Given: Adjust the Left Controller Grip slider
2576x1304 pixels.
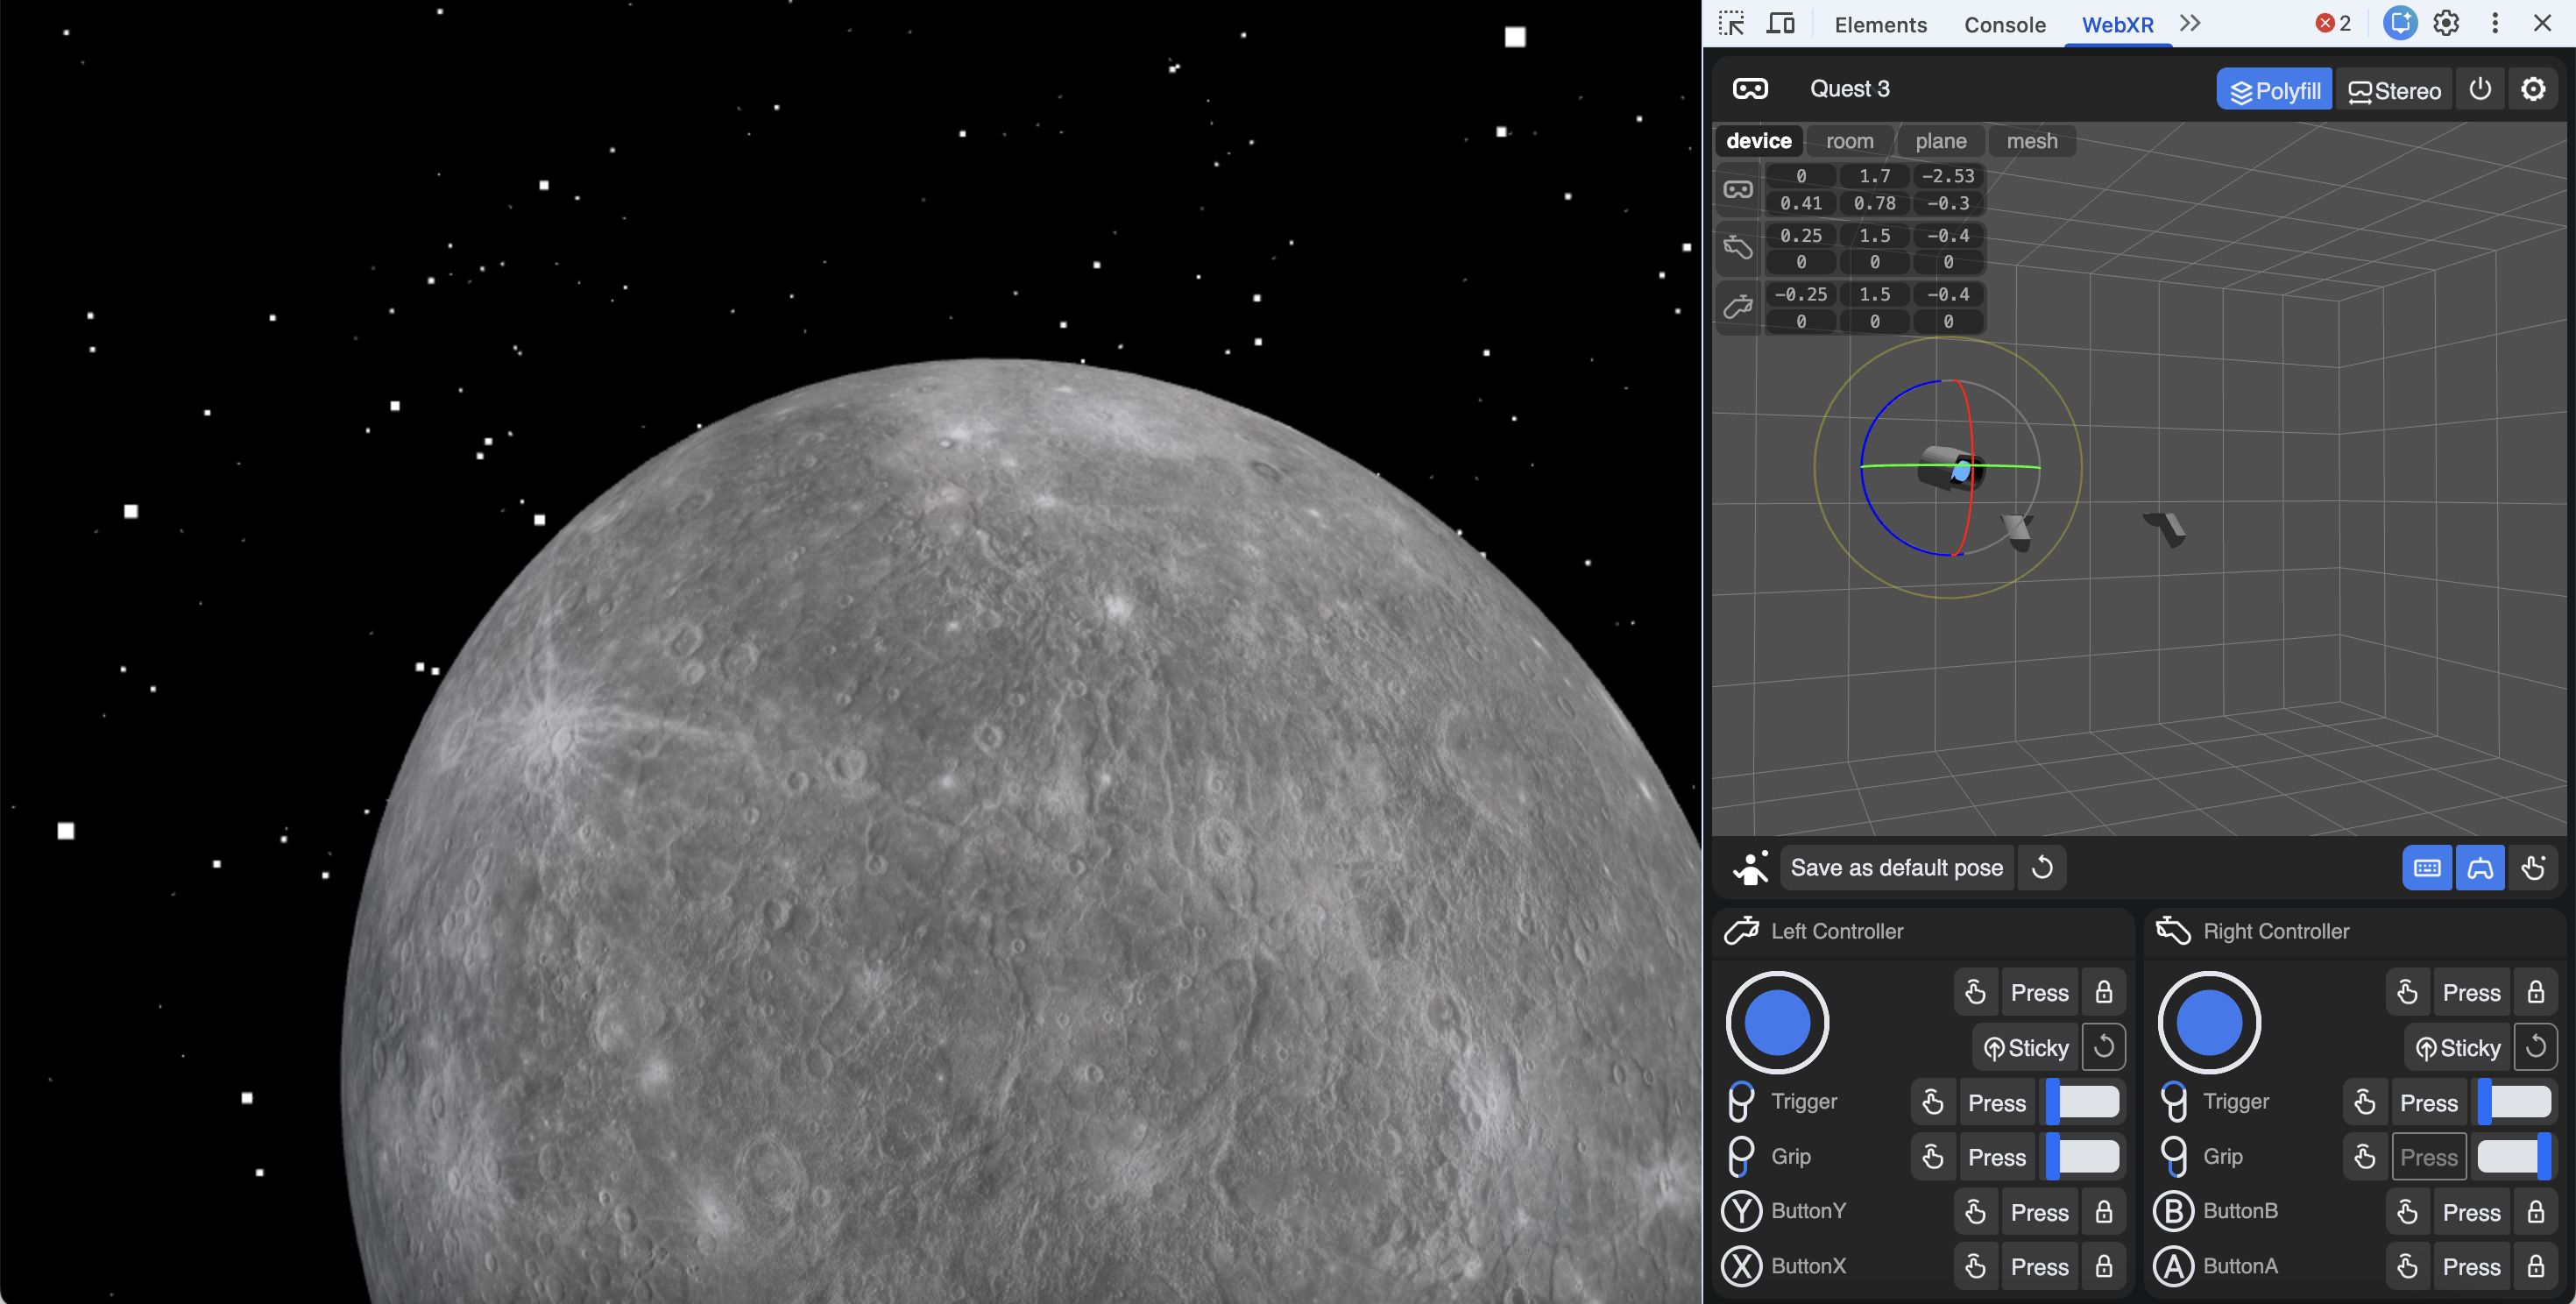Looking at the screenshot, I should coord(2083,1157).
